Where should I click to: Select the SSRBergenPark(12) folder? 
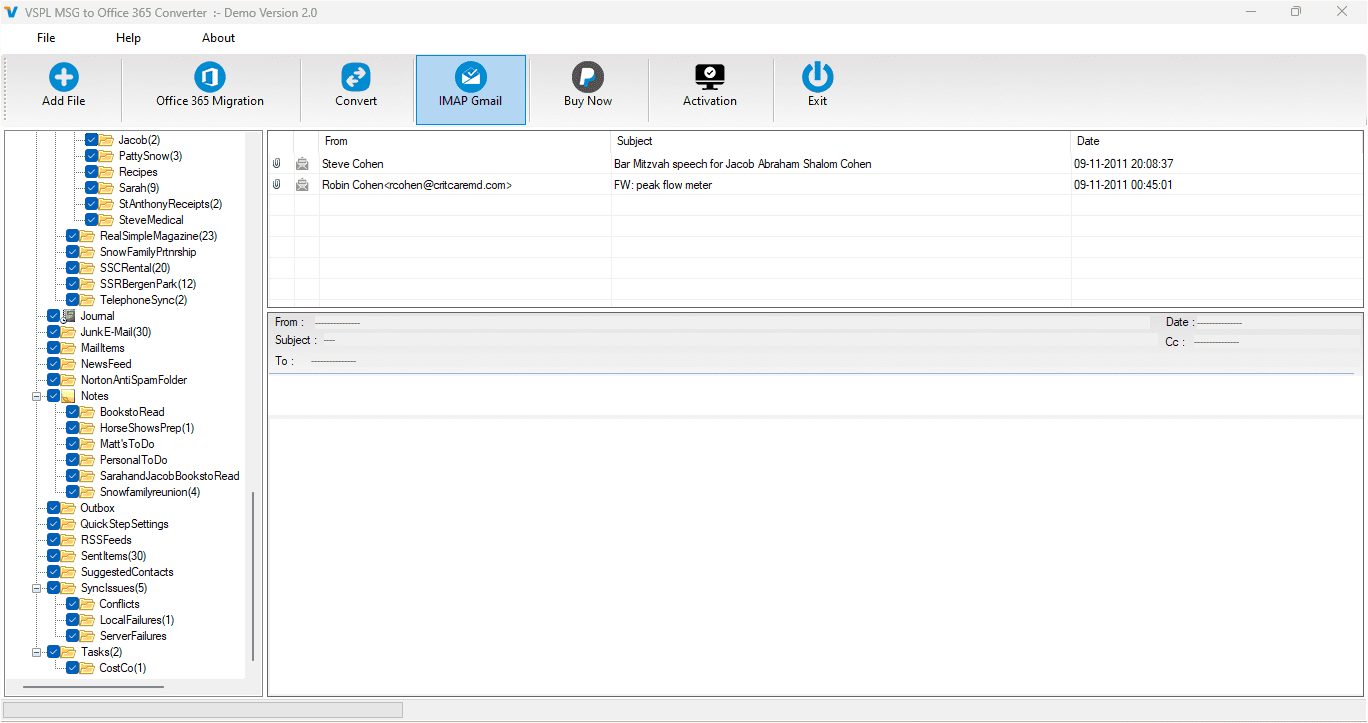(x=148, y=284)
